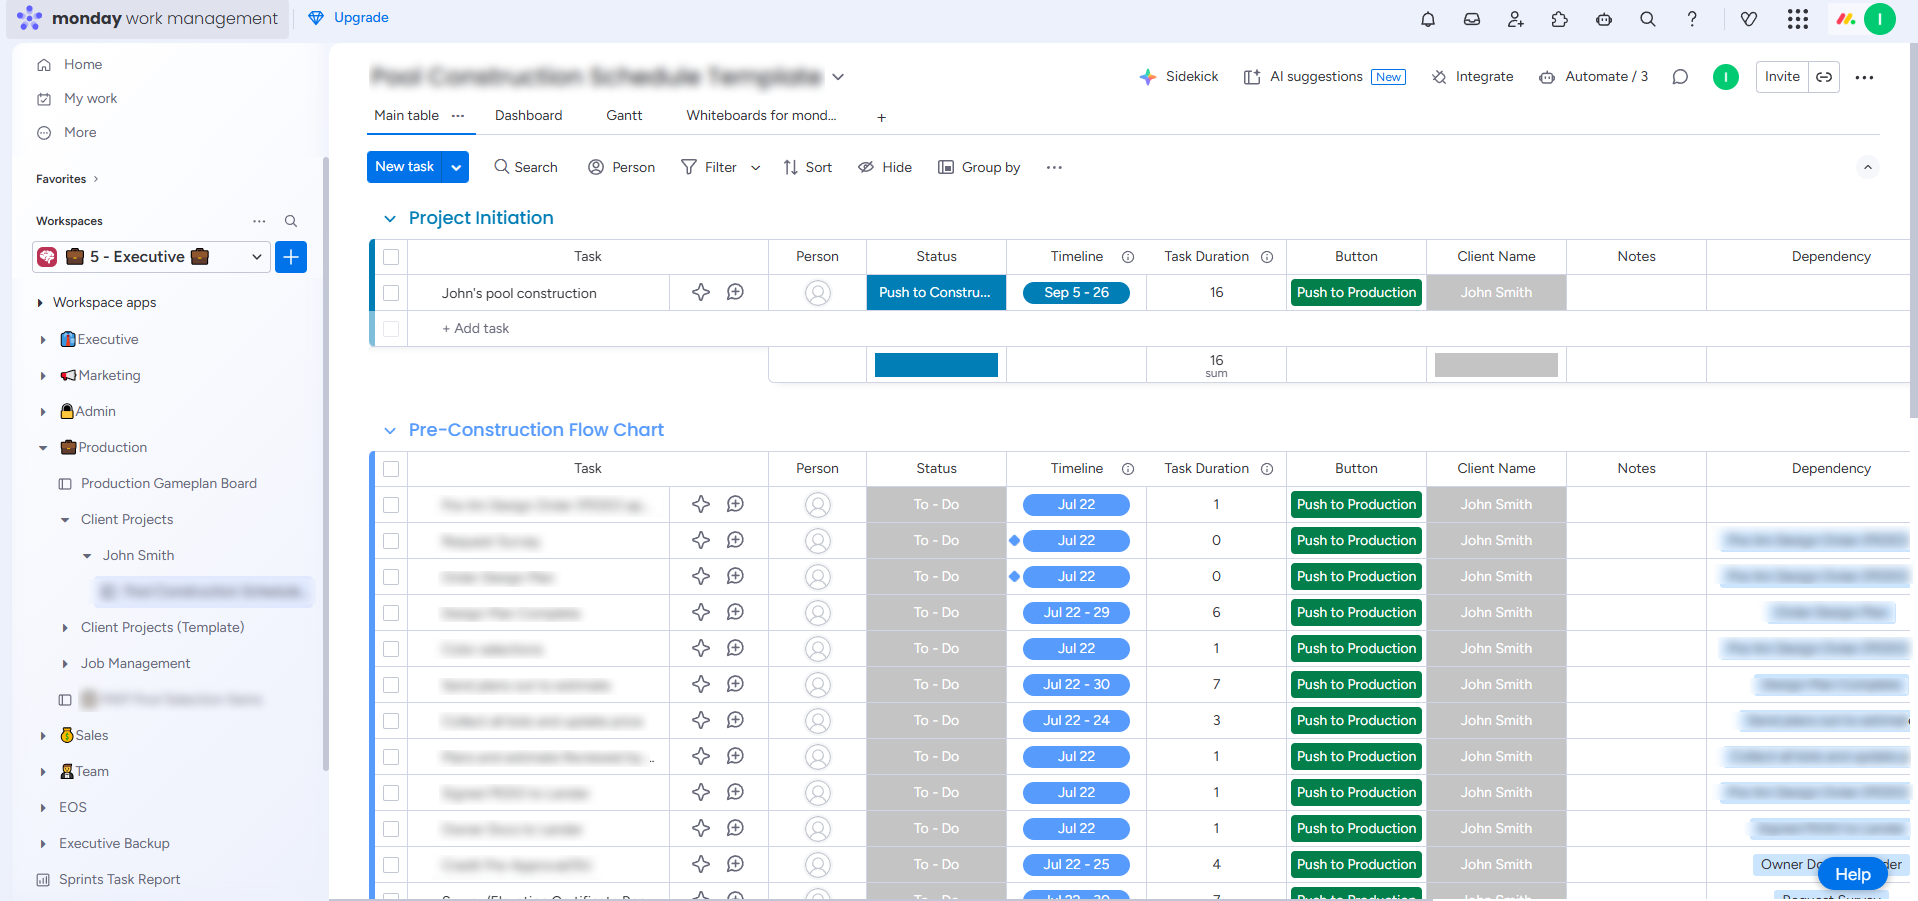The image size is (1918, 901).
Task: Search workspaces with the sidebar magnifier
Action: (291, 221)
